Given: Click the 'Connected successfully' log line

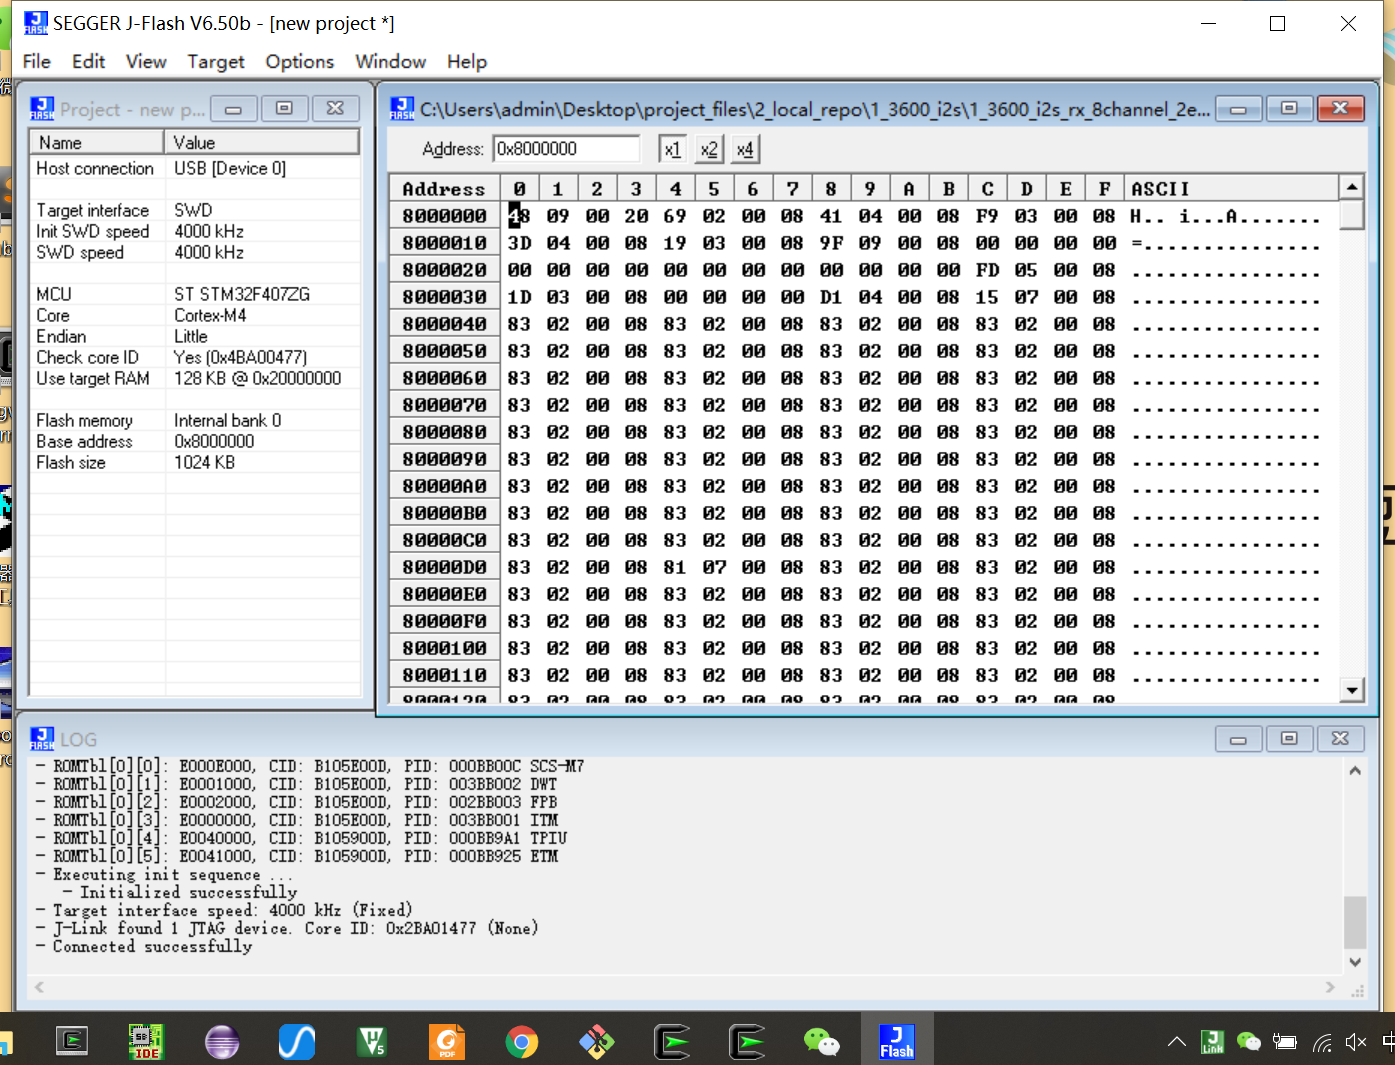Looking at the screenshot, I should coord(152,946).
